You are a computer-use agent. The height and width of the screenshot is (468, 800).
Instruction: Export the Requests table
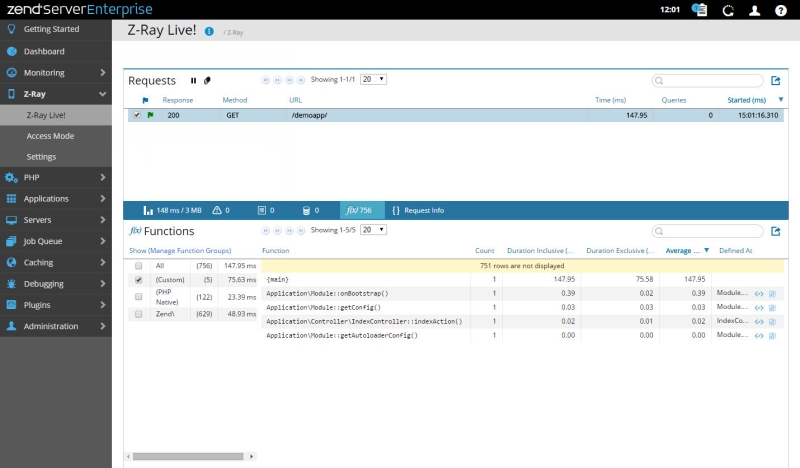click(775, 80)
